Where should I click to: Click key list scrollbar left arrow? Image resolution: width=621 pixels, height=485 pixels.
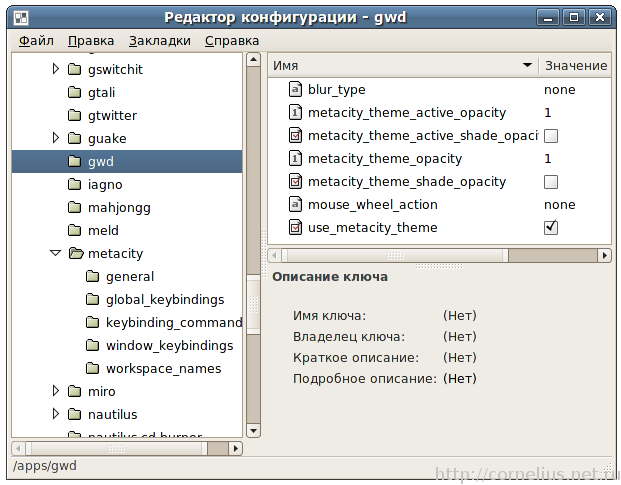pyautogui.click(x=274, y=255)
